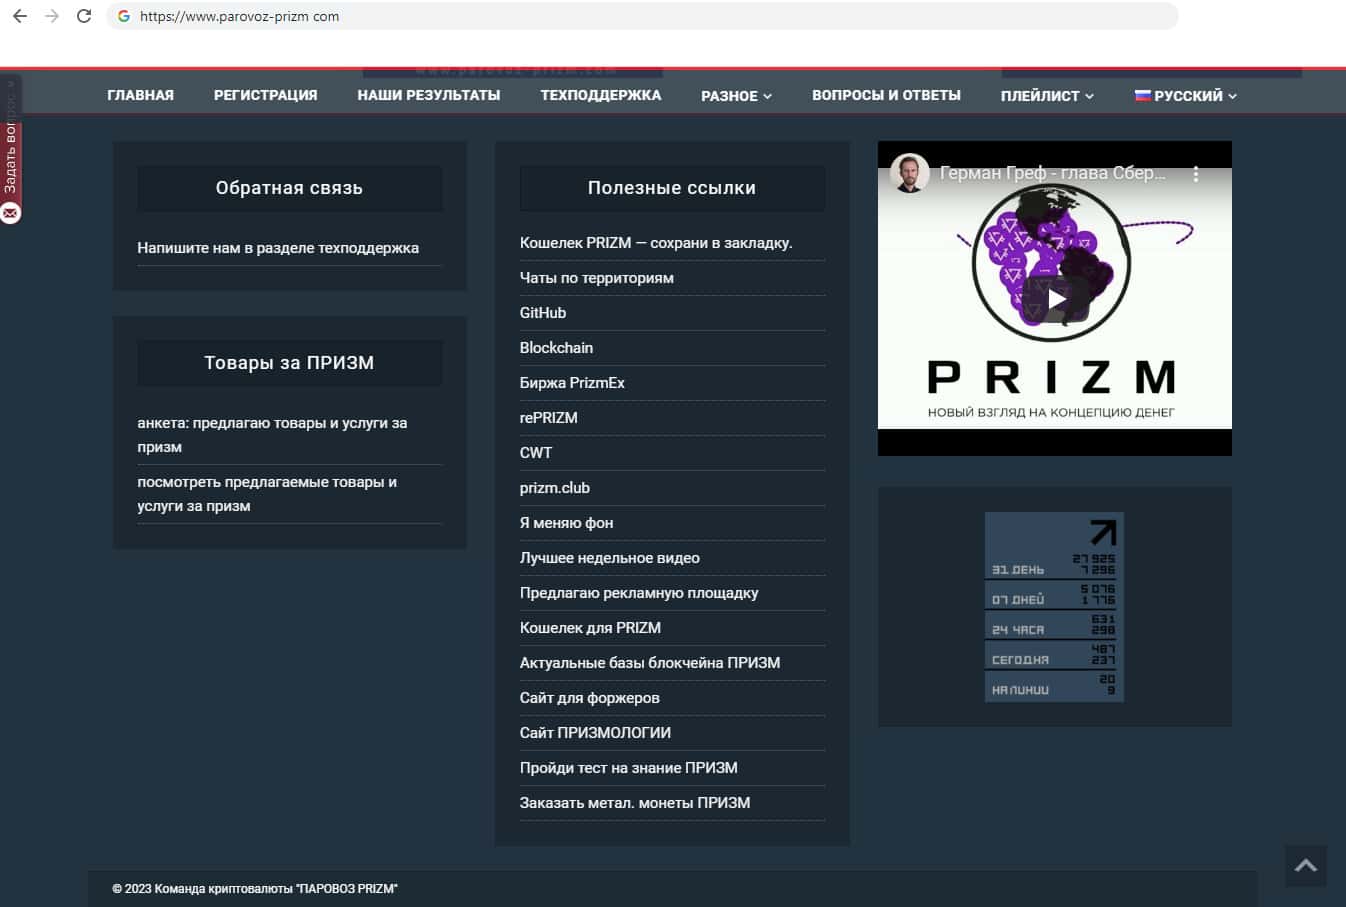This screenshot has height=907, width=1346.
Task: Open 'Кошелек PRIZM — сохрани в закладку' link
Action: click(656, 243)
